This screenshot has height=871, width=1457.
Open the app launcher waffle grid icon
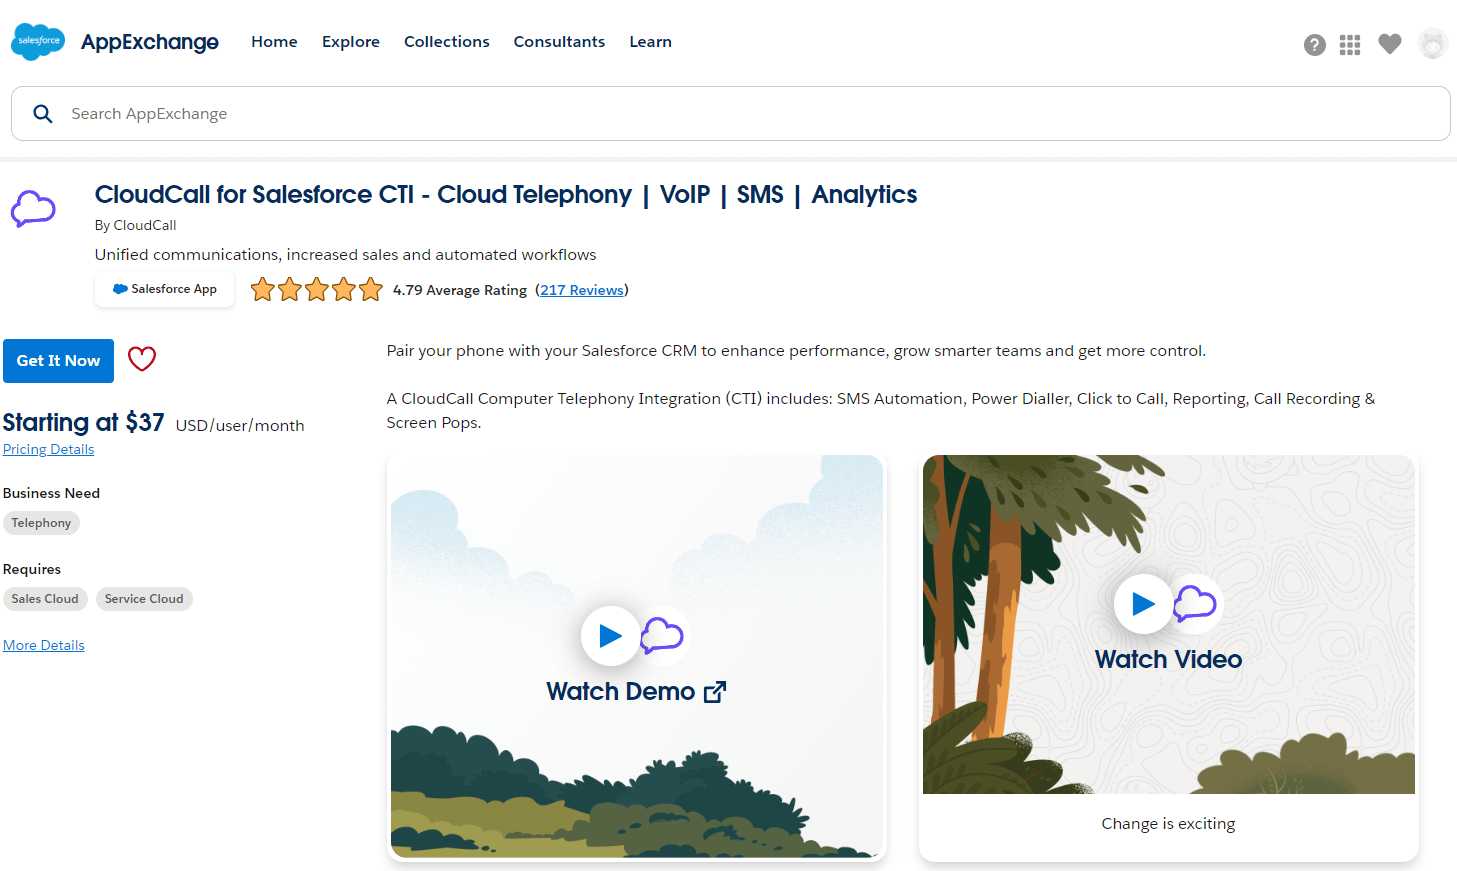[1350, 45]
